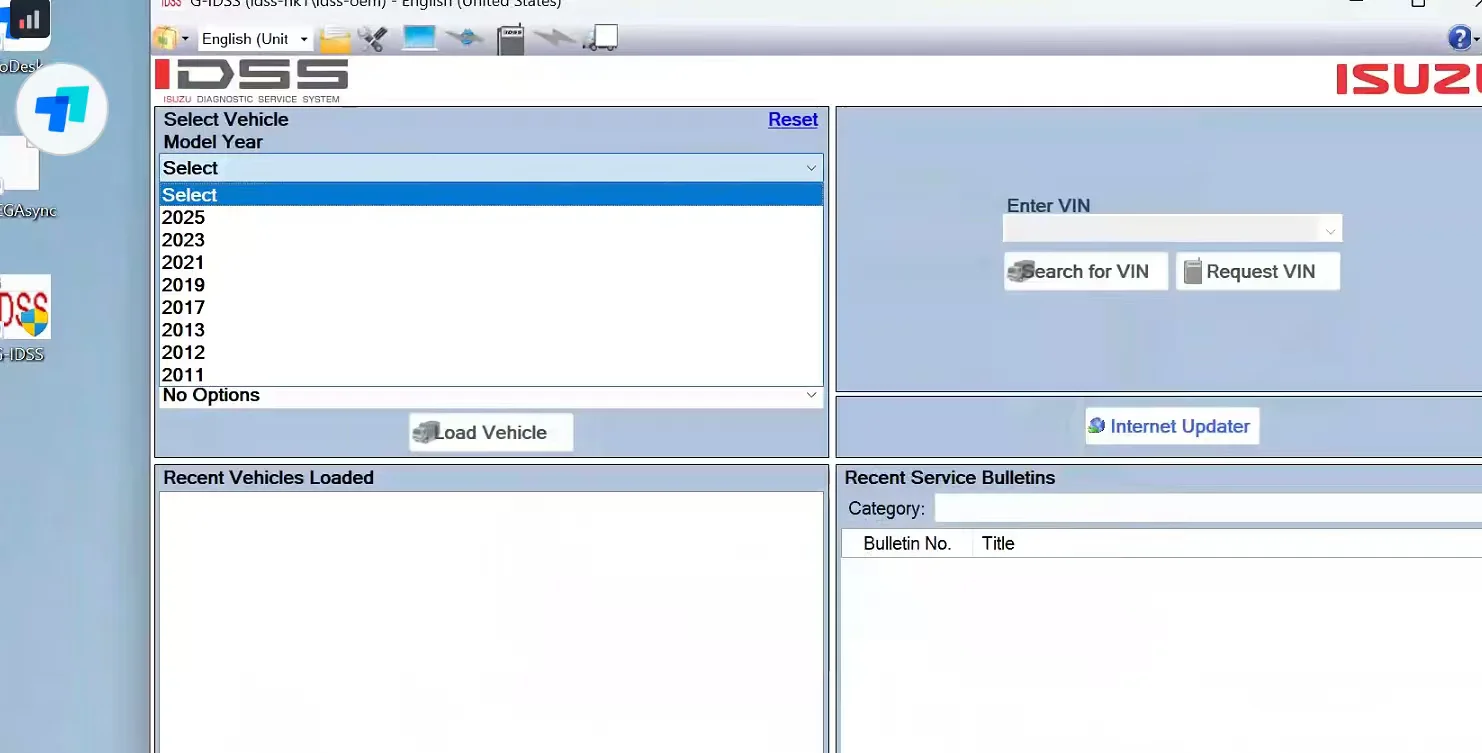Viewport: 1482px width, 753px height.
Task: Click the dark bar chart widget icon
Action: 29,18
